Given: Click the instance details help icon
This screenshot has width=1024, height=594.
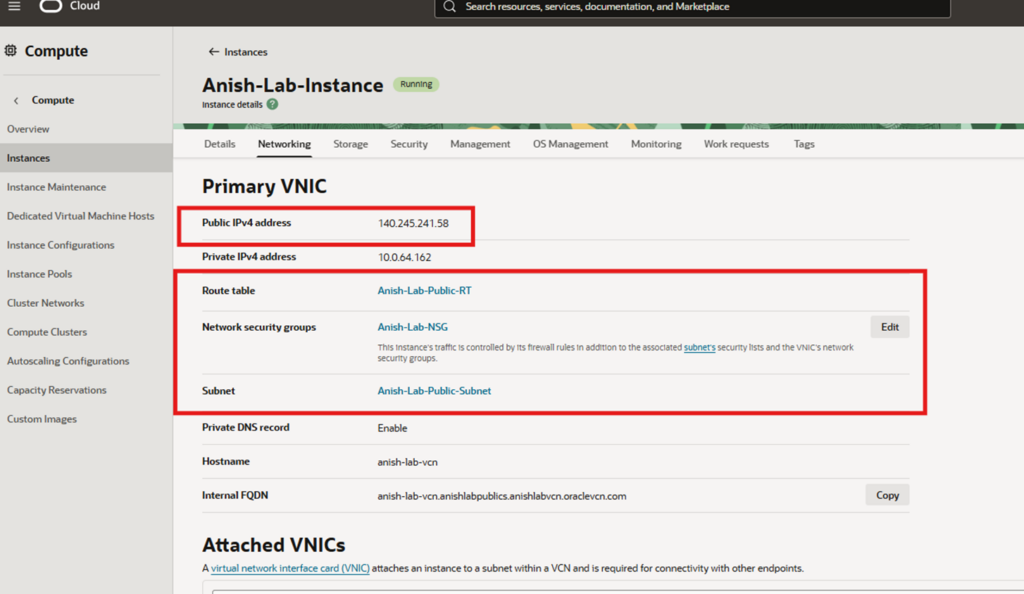Looking at the screenshot, I should pos(272,104).
